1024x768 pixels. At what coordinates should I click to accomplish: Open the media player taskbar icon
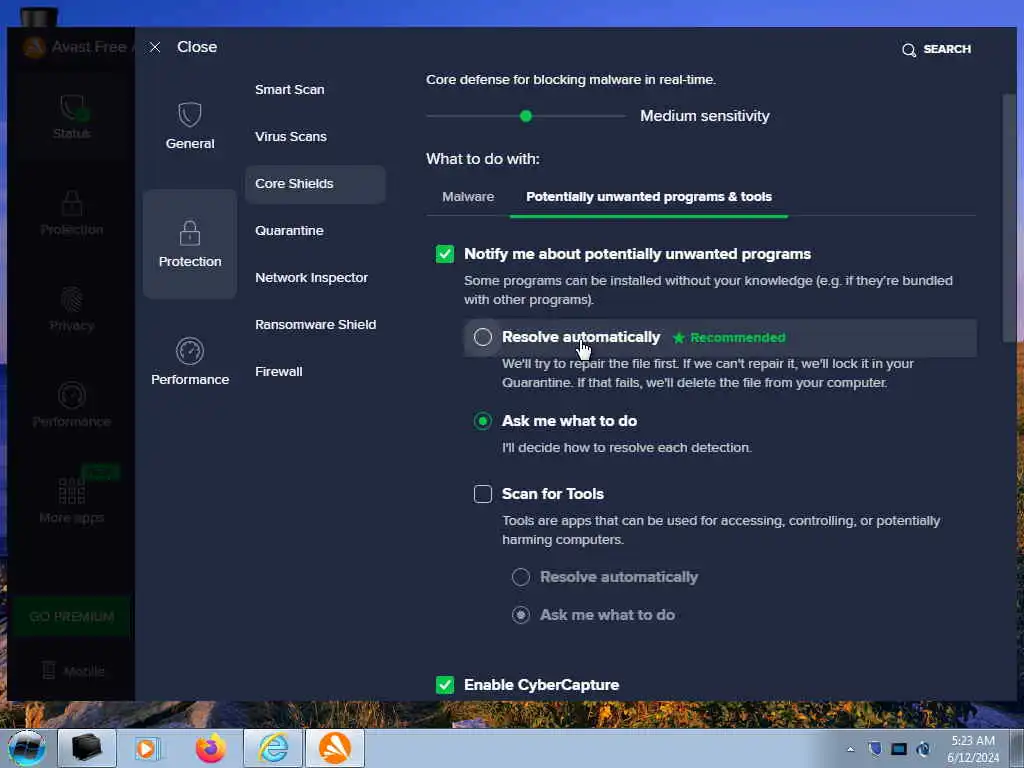tap(147, 748)
